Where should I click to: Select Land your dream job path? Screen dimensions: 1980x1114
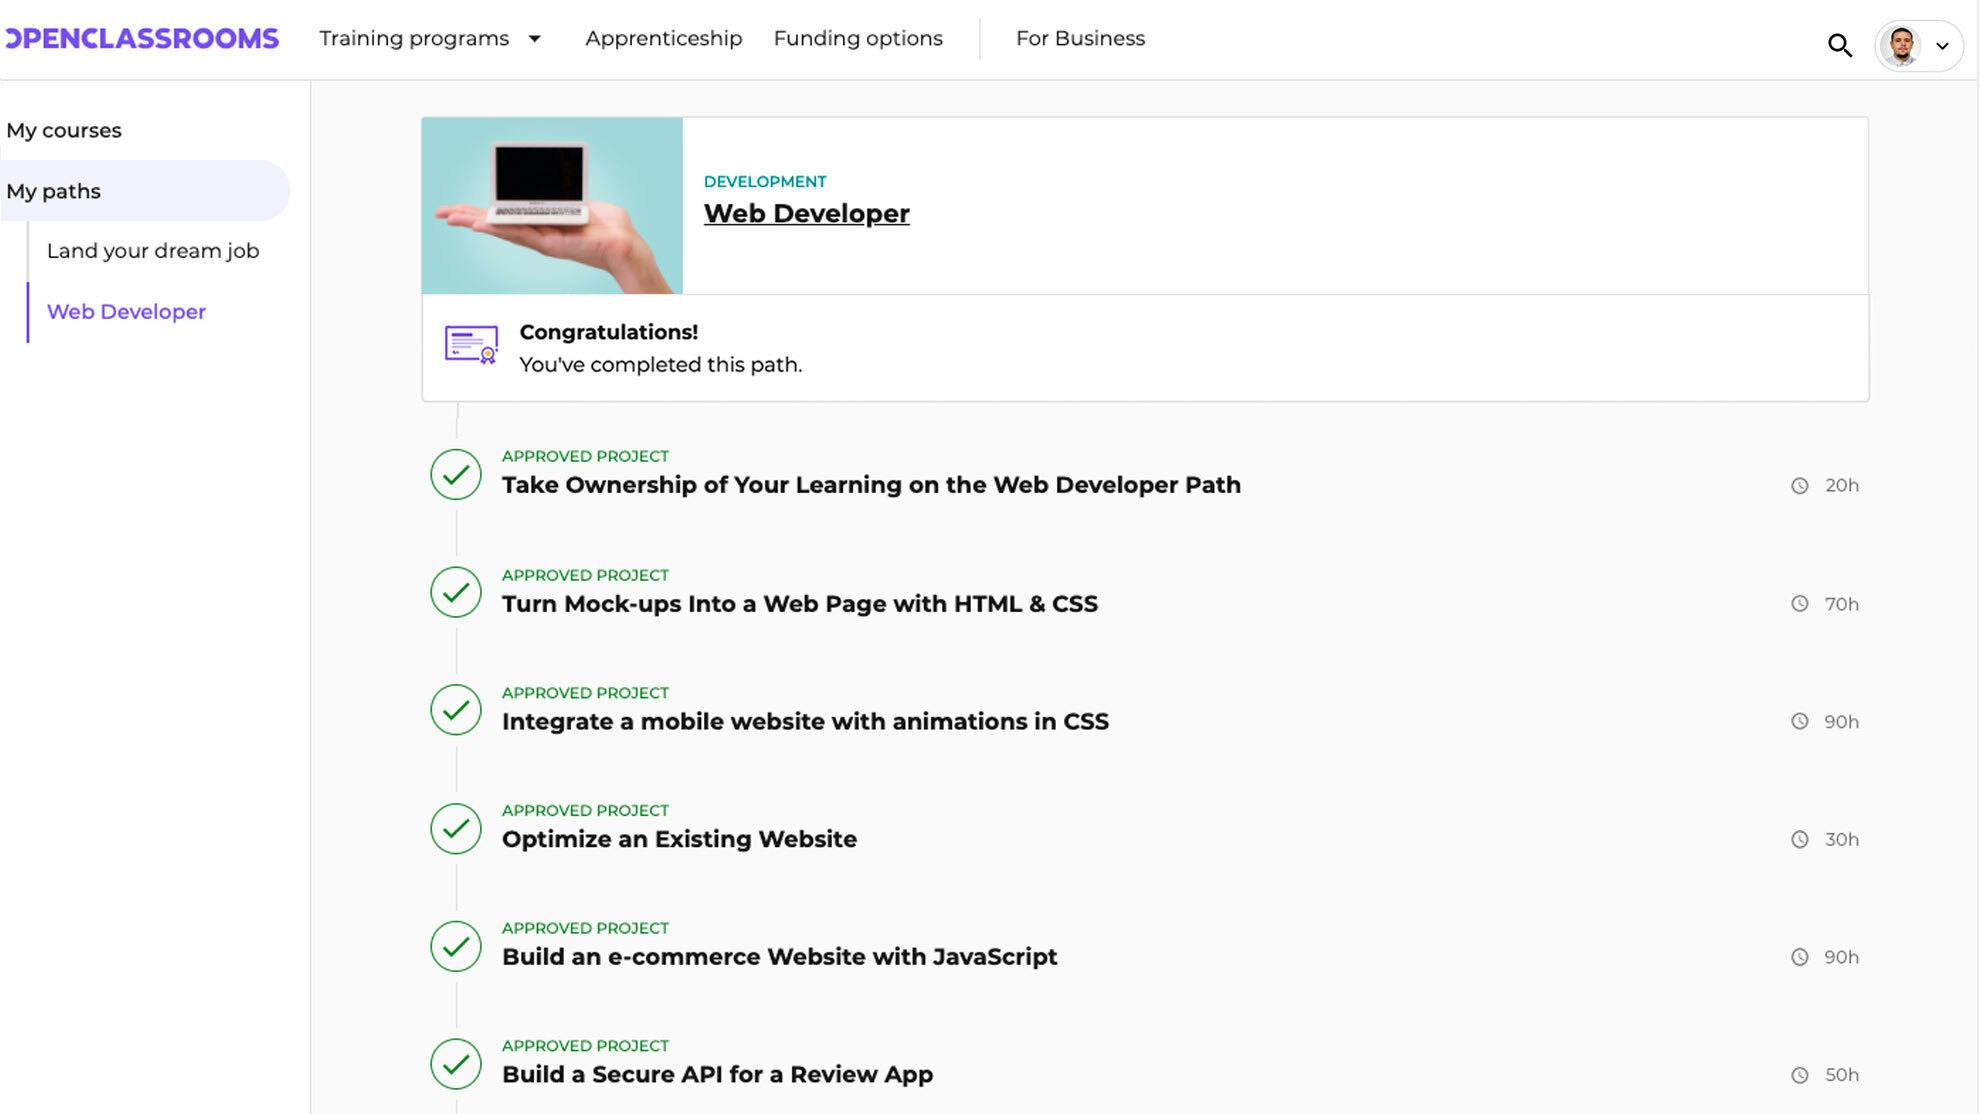(x=152, y=251)
